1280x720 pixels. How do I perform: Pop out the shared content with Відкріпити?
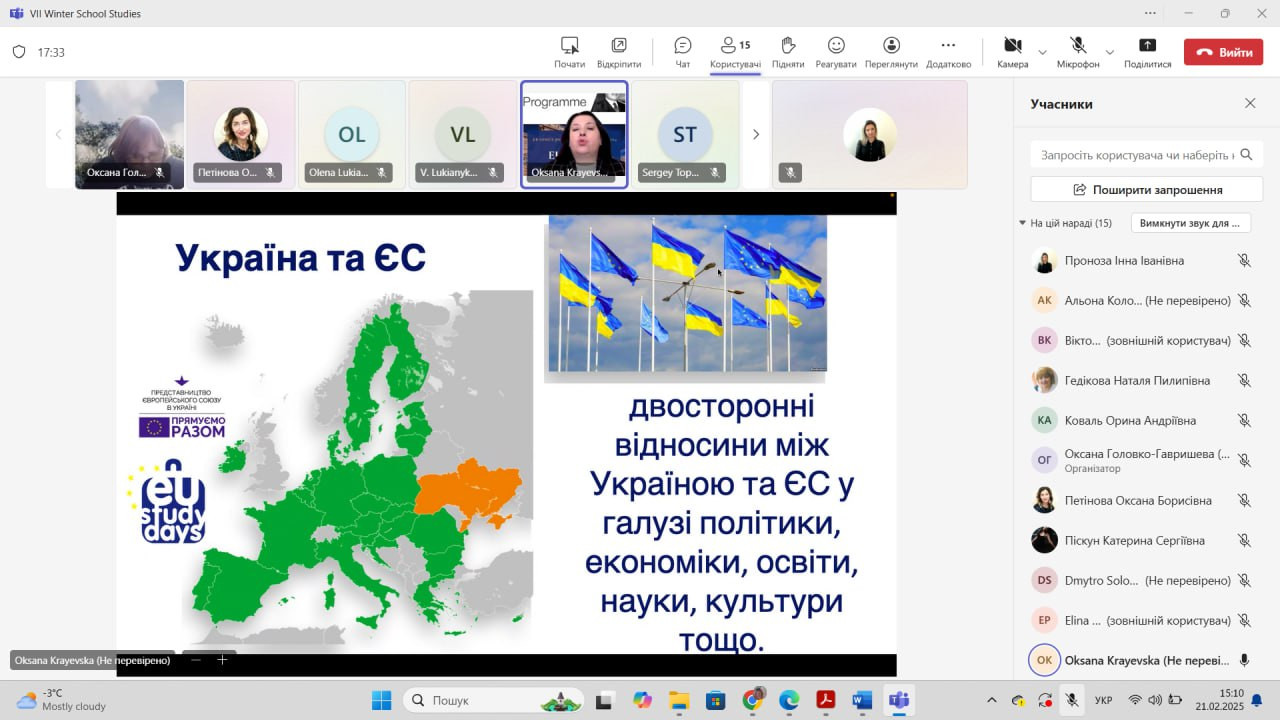[x=619, y=52]
